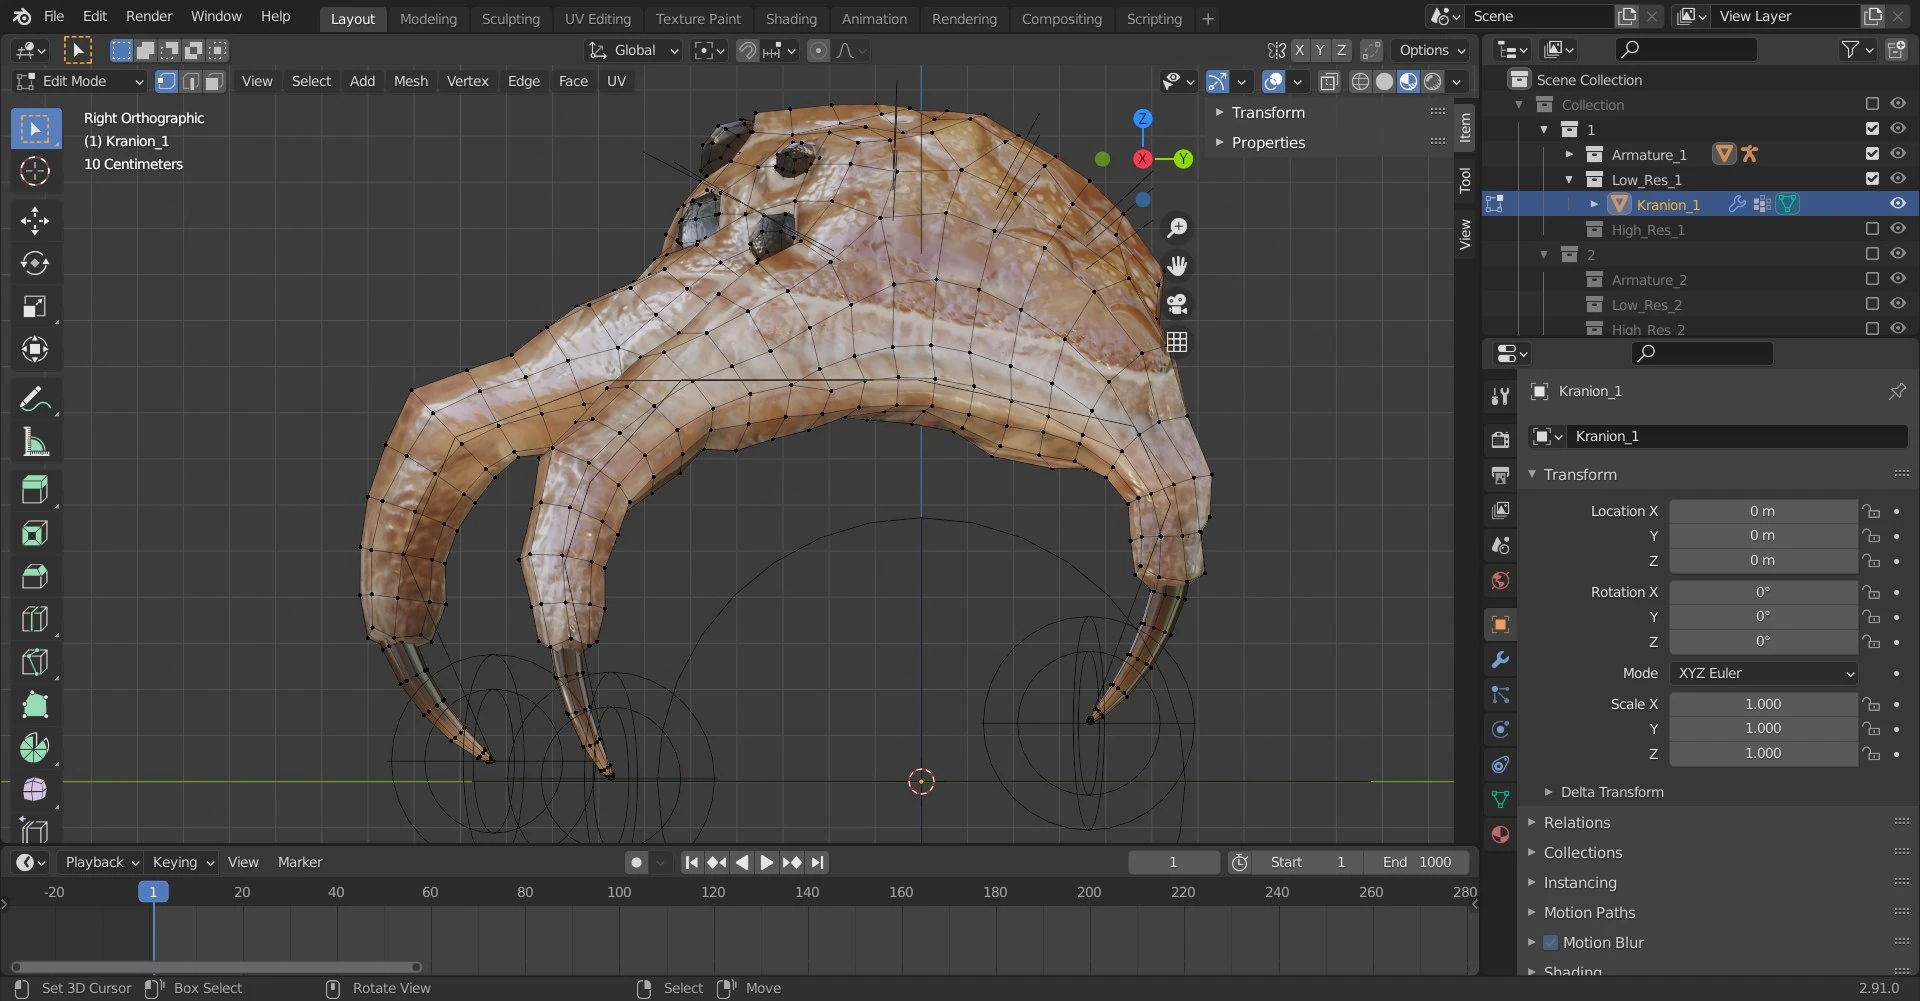Open the Global transform orientation dropdown
The height and width of the screenshot is (1001, 1920).
(632, 50)
